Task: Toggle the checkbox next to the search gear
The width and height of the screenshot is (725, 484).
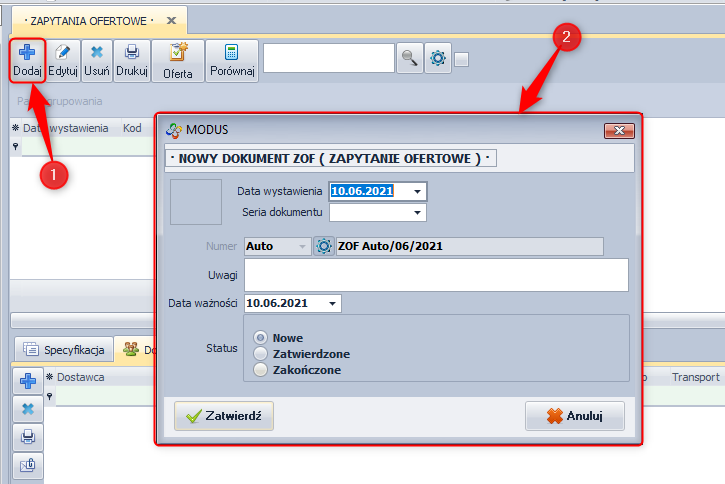Action: [461, 59]
